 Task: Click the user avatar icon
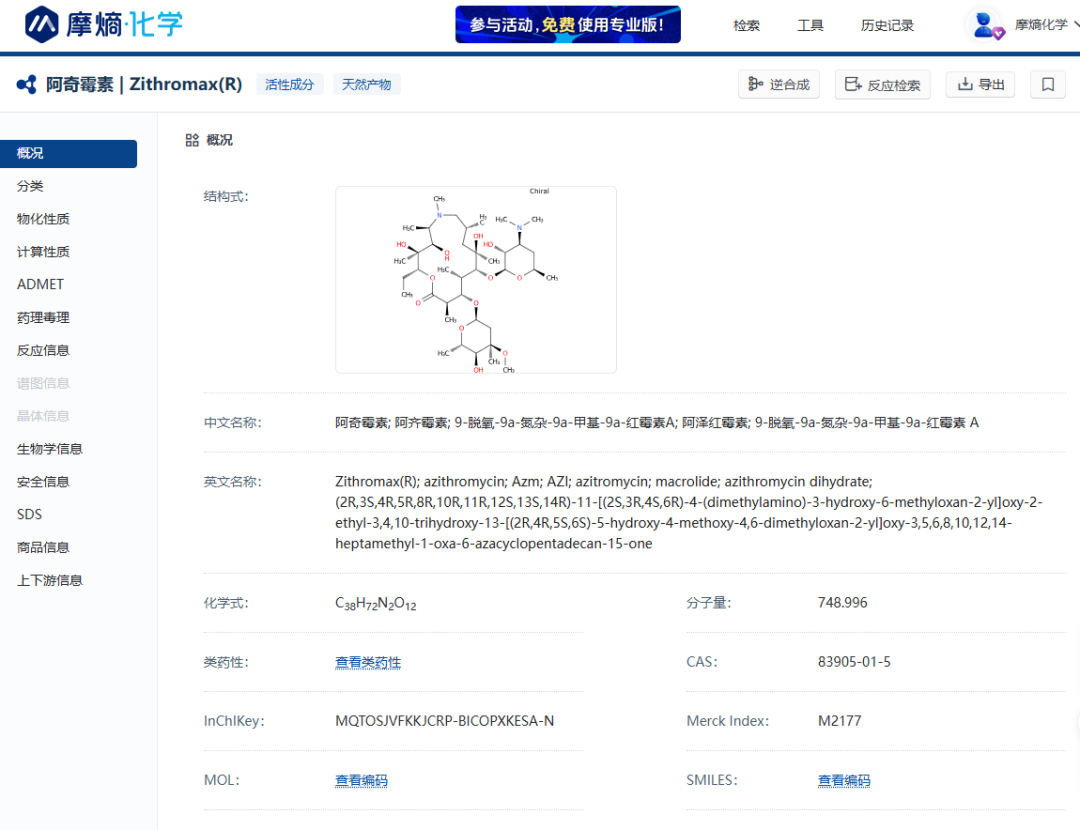[985, 25]
